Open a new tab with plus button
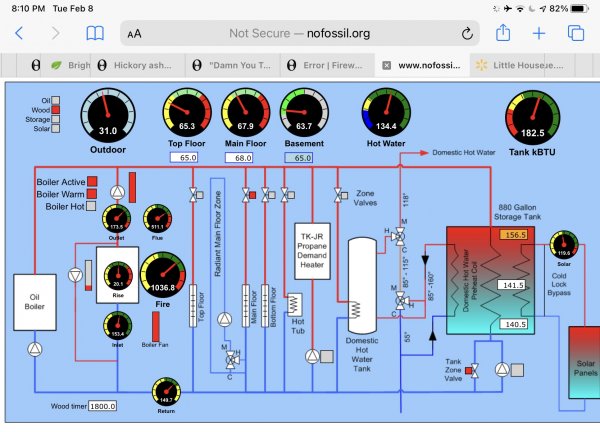The width and height of the screenshot is (600, 432). pos(538,33)
